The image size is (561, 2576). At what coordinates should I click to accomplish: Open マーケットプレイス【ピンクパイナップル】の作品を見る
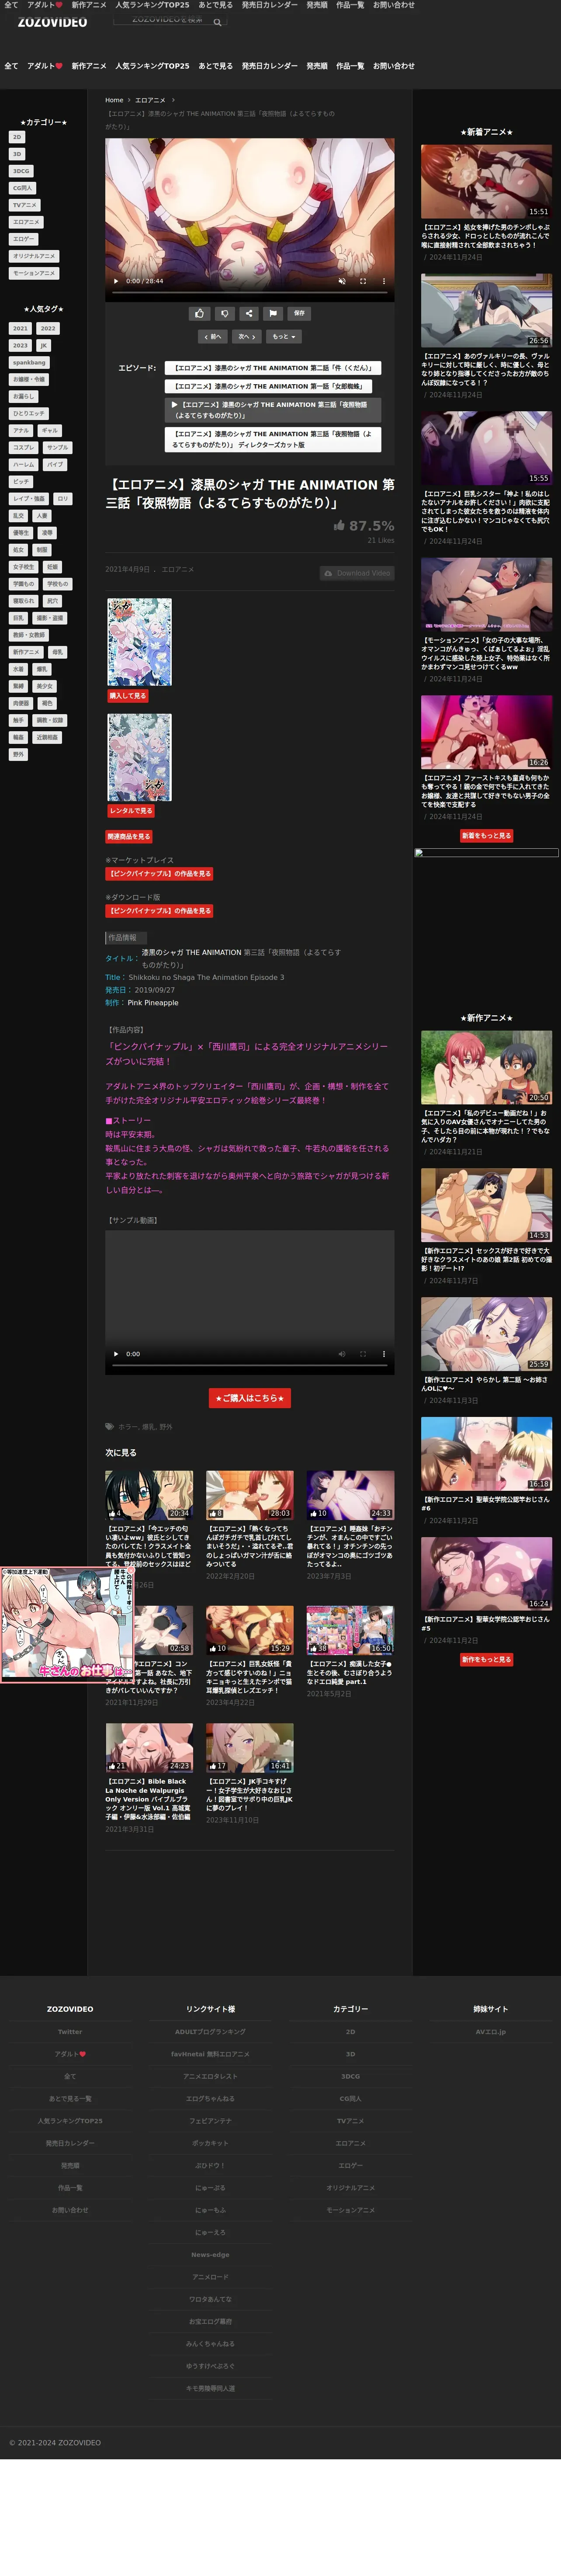160,874
